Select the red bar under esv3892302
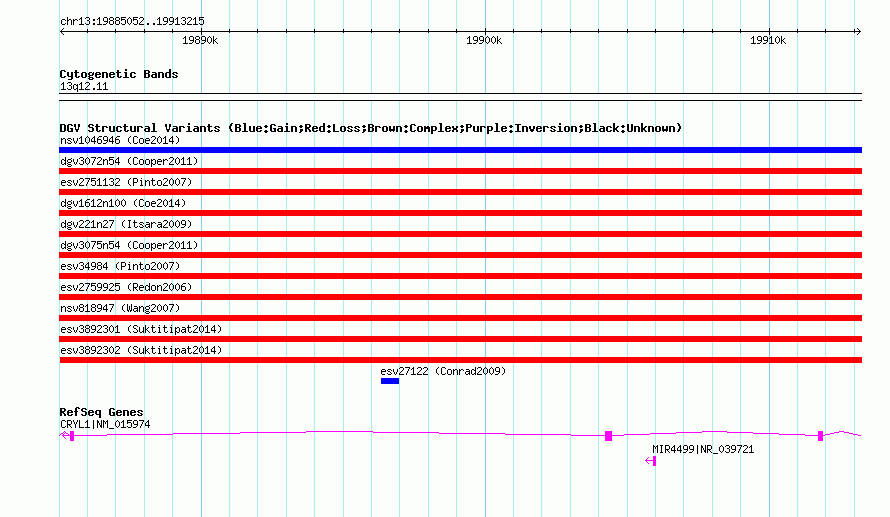Screen dimensions: 890x517 [460, 360]
